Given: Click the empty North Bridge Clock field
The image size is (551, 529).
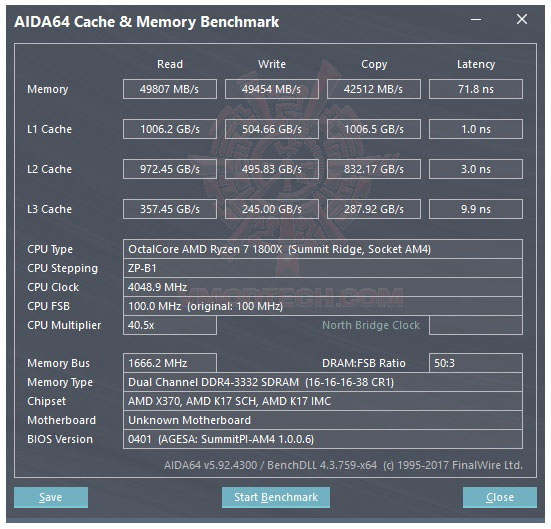Looking at the screenshot, I should [x=476, y=325].
